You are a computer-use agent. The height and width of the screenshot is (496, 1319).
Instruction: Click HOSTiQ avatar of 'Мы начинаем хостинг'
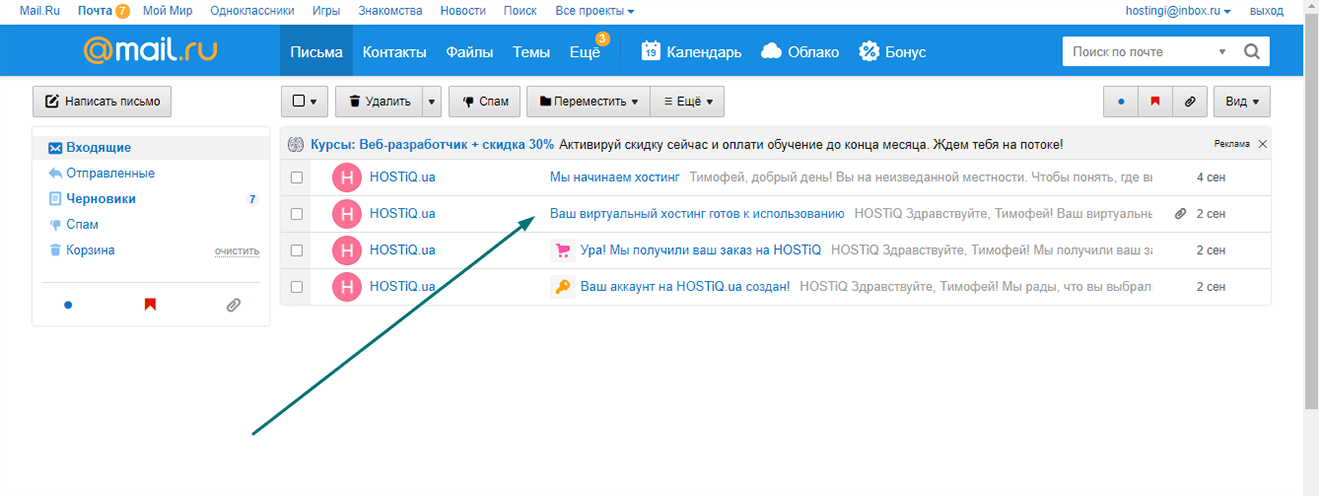[x=346, y=177]
